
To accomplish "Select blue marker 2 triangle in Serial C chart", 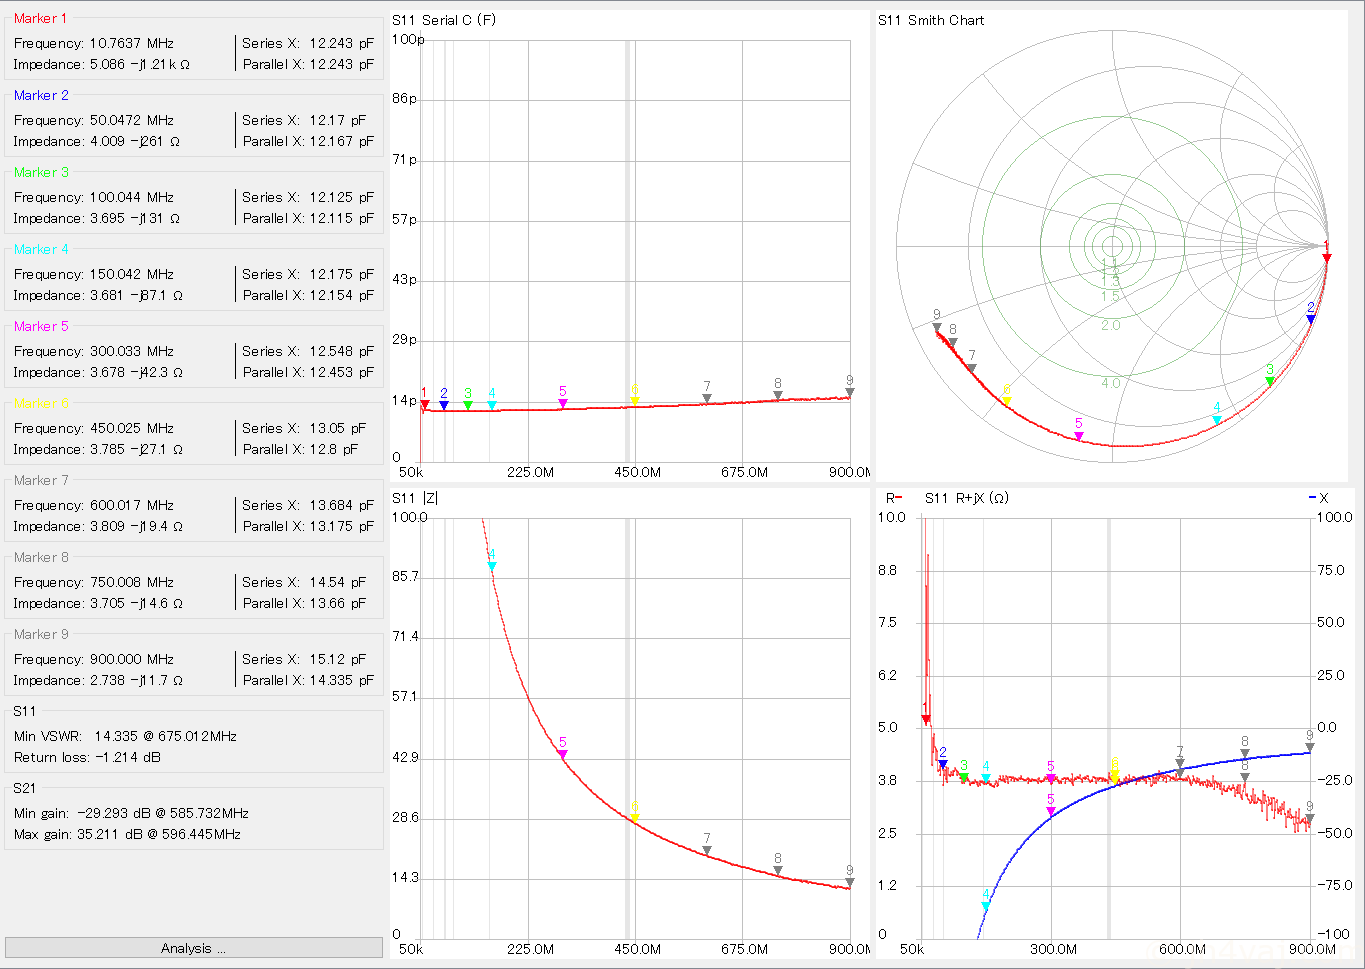I will [444, 405].
